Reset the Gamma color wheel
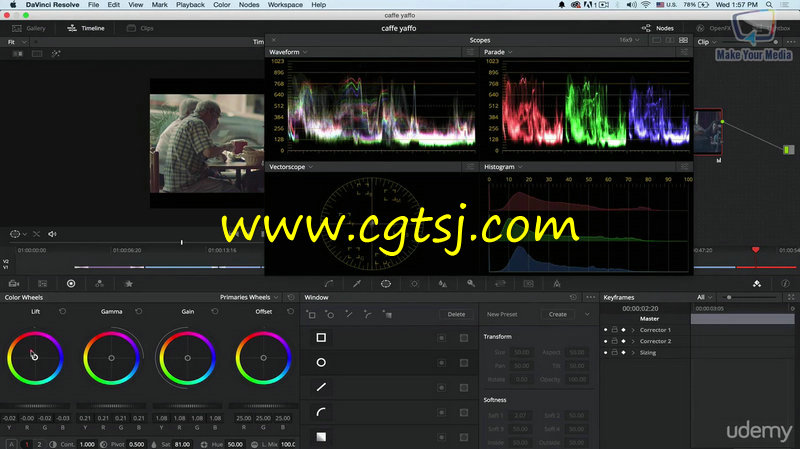 [x=139, y=311]
